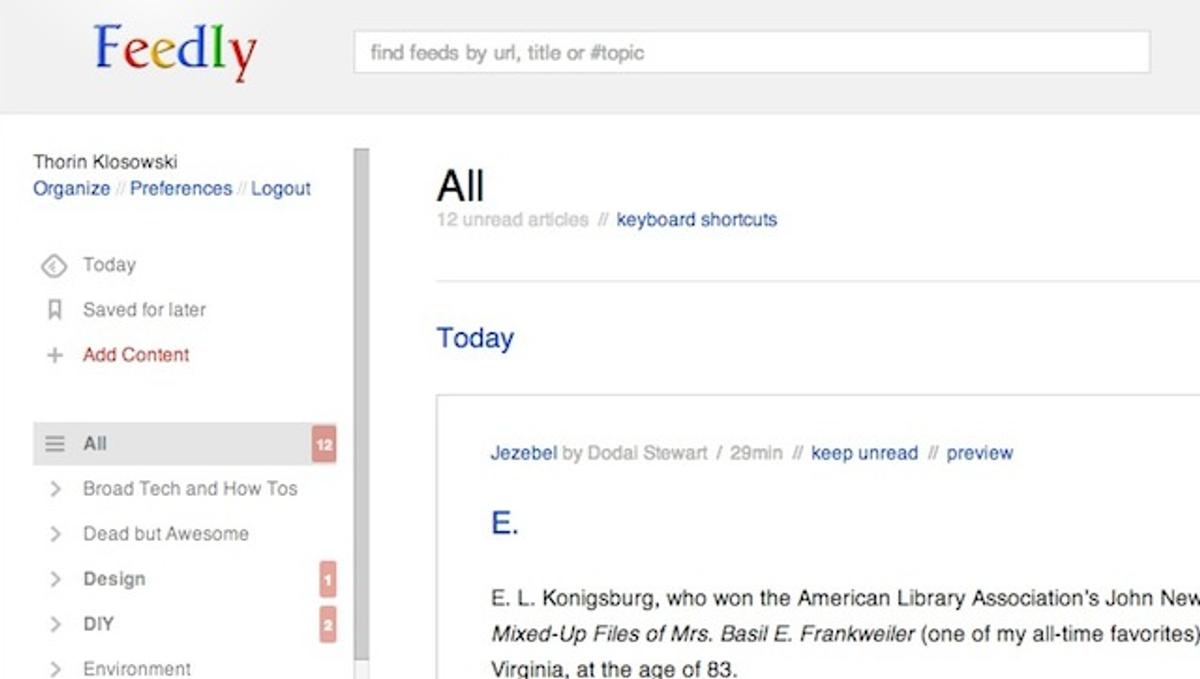Expand the DIY category chevron
This screenshot has width=1200, height=679.
(x=56, y=624)
